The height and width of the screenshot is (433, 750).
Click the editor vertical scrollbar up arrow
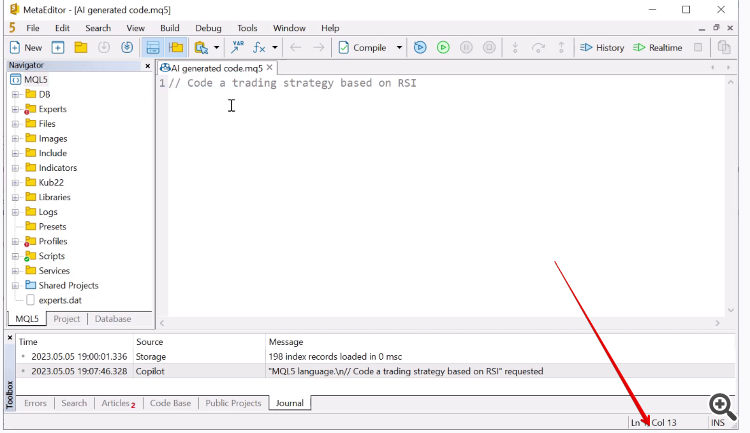click(x=730, y=82)
